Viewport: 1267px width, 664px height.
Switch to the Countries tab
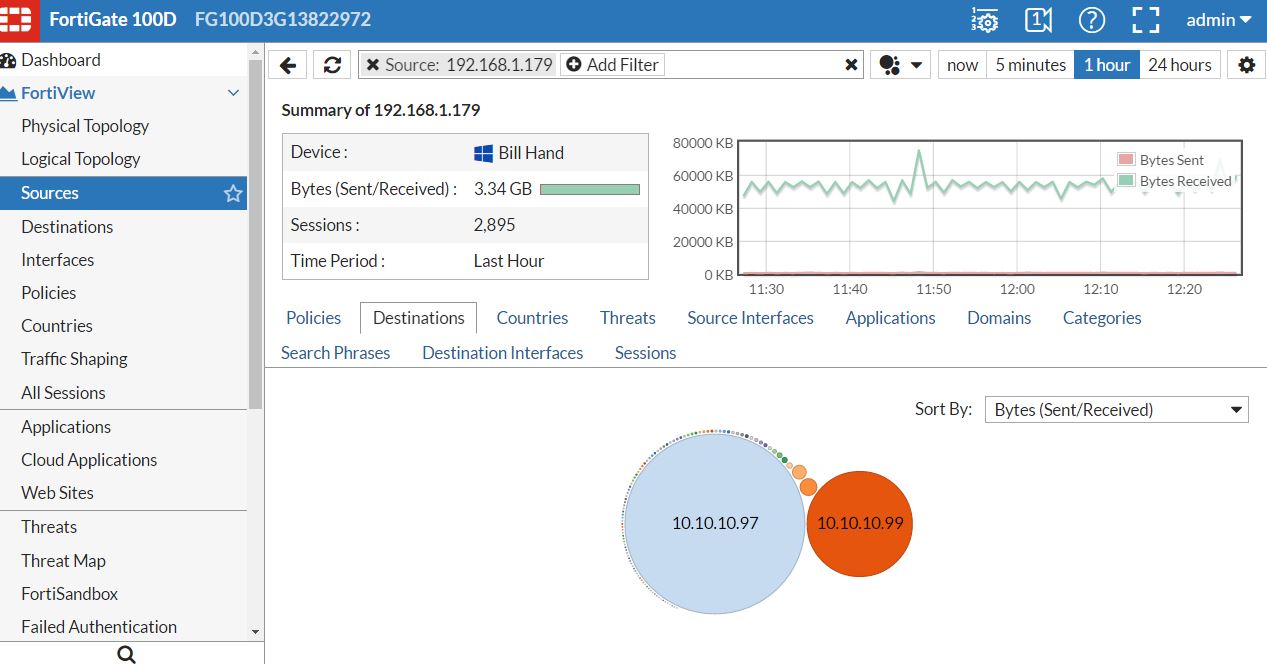(532, 318)
